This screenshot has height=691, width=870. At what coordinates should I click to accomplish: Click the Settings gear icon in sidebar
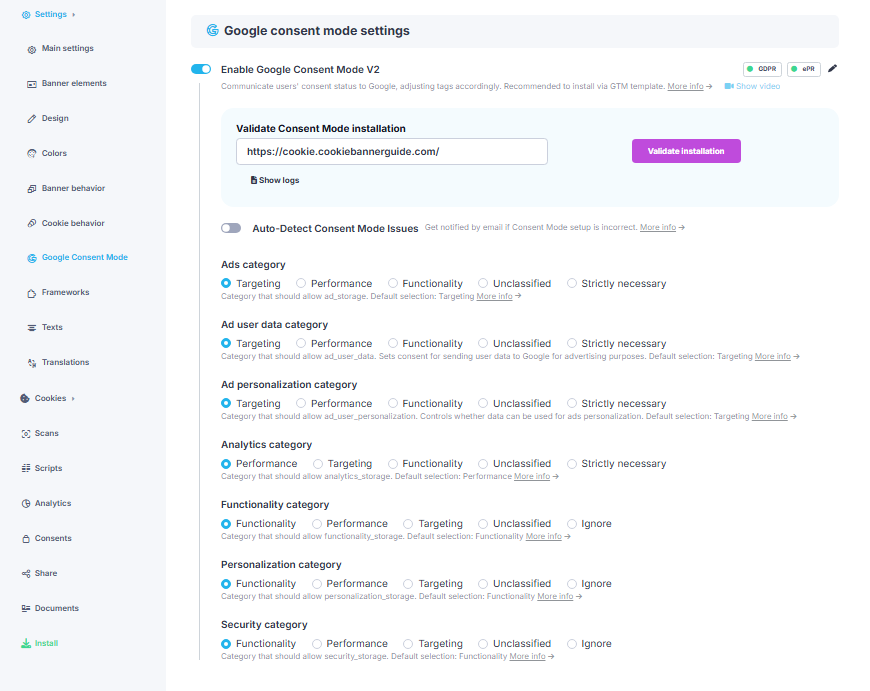[26, 14]
